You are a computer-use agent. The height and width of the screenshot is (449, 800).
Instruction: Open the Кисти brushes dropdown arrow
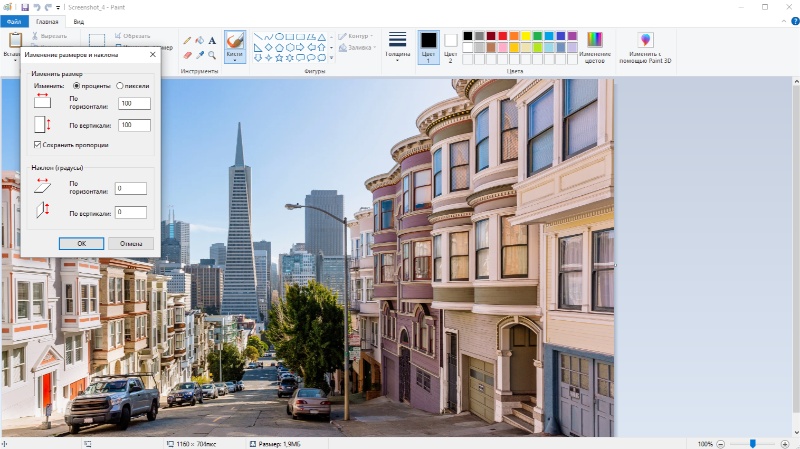[x=235, y=60]
